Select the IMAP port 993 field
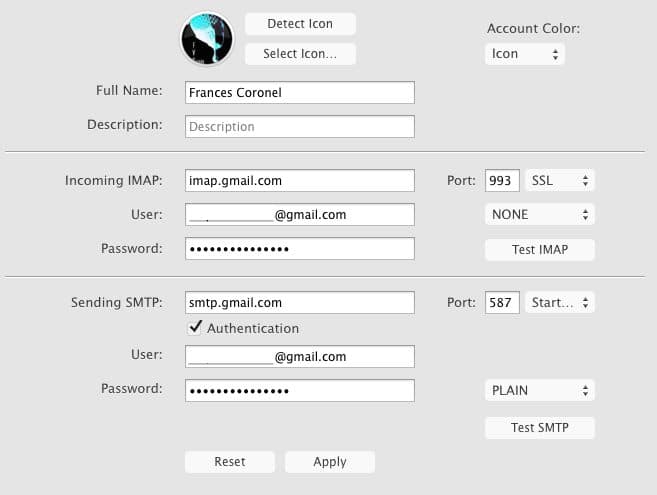The image size is (657, 495). 502,181
